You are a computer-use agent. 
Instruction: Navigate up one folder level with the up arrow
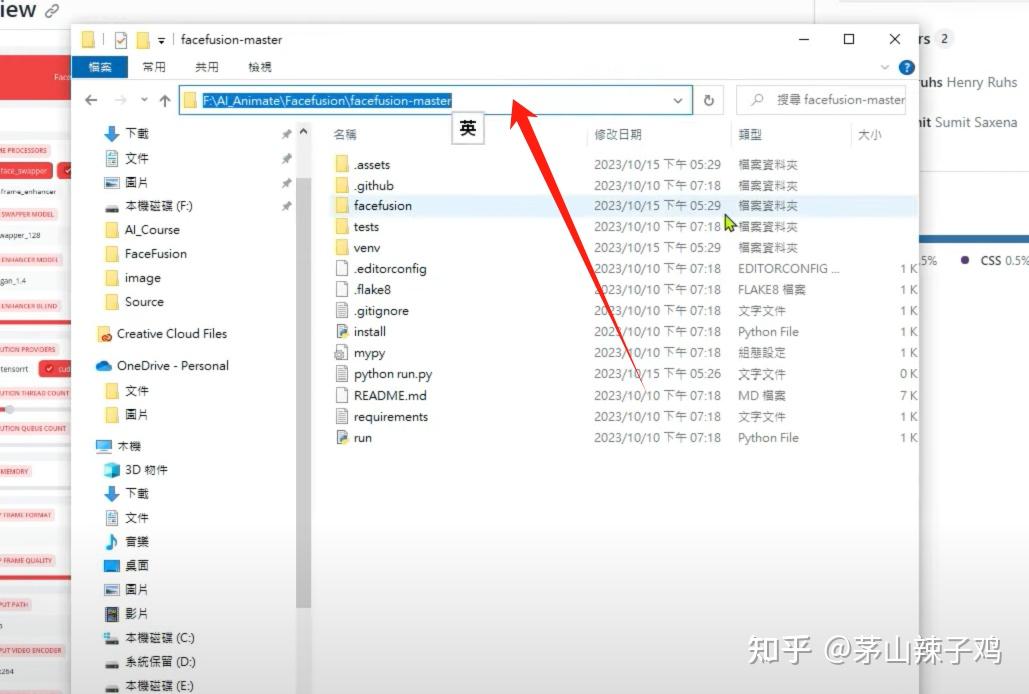(164, 99)
